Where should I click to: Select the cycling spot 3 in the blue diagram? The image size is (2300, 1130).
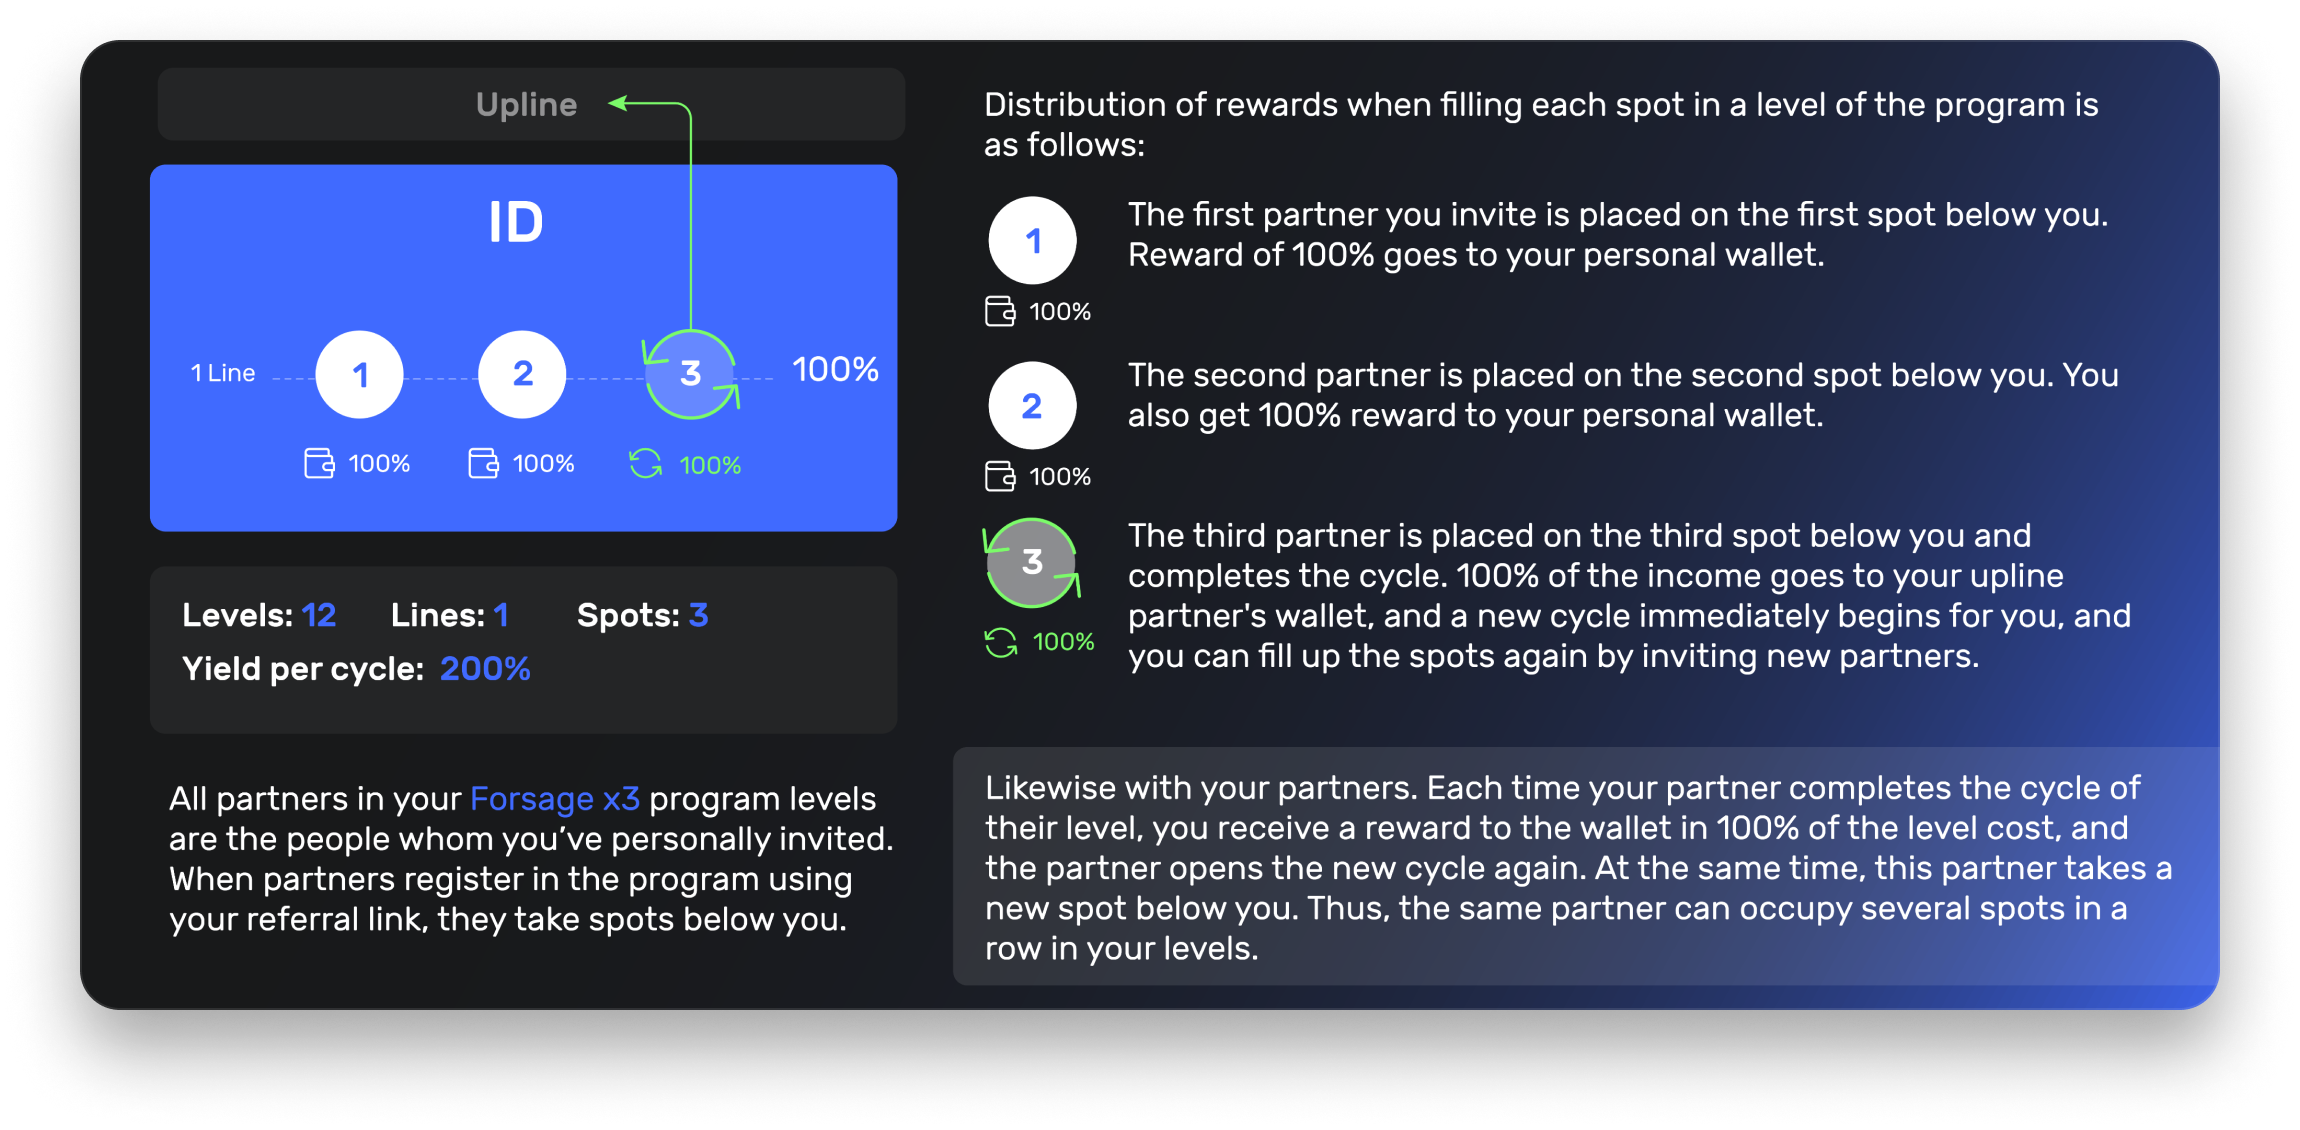click(x=690, y=374)
